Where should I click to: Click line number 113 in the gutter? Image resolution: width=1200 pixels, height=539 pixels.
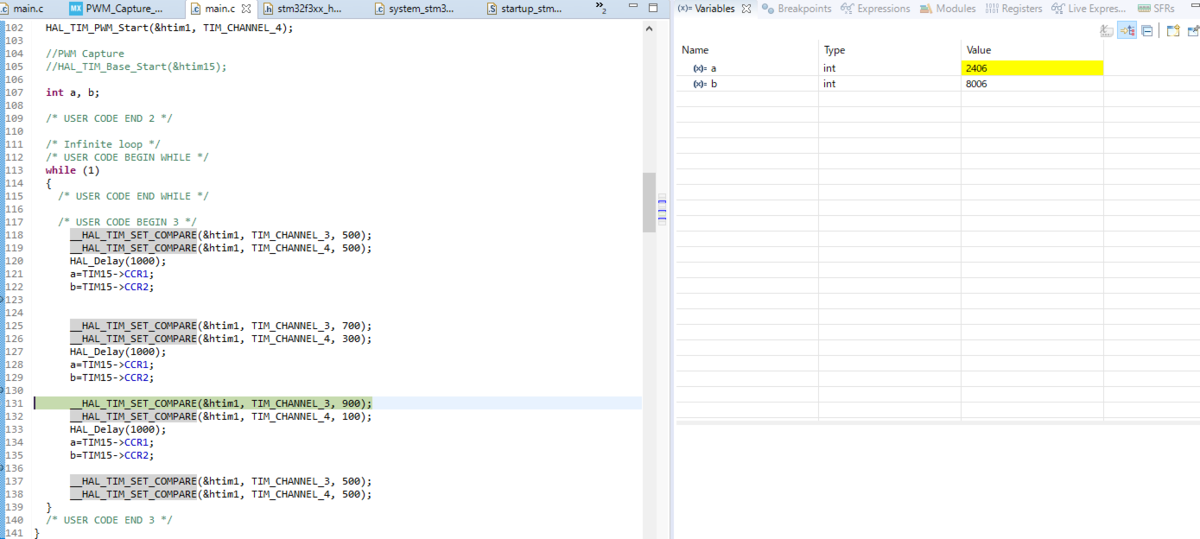tap(14, 170)
